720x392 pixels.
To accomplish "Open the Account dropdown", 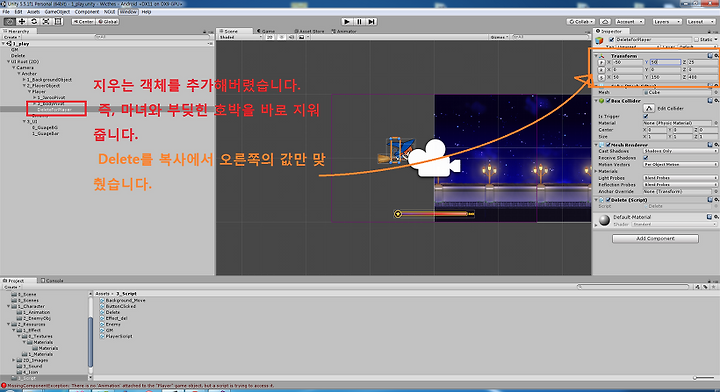I will click(629, 22).
